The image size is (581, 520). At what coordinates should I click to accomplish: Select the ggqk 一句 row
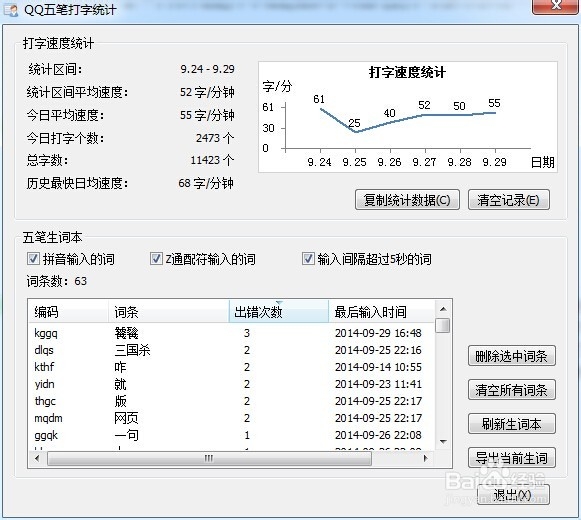232,435
